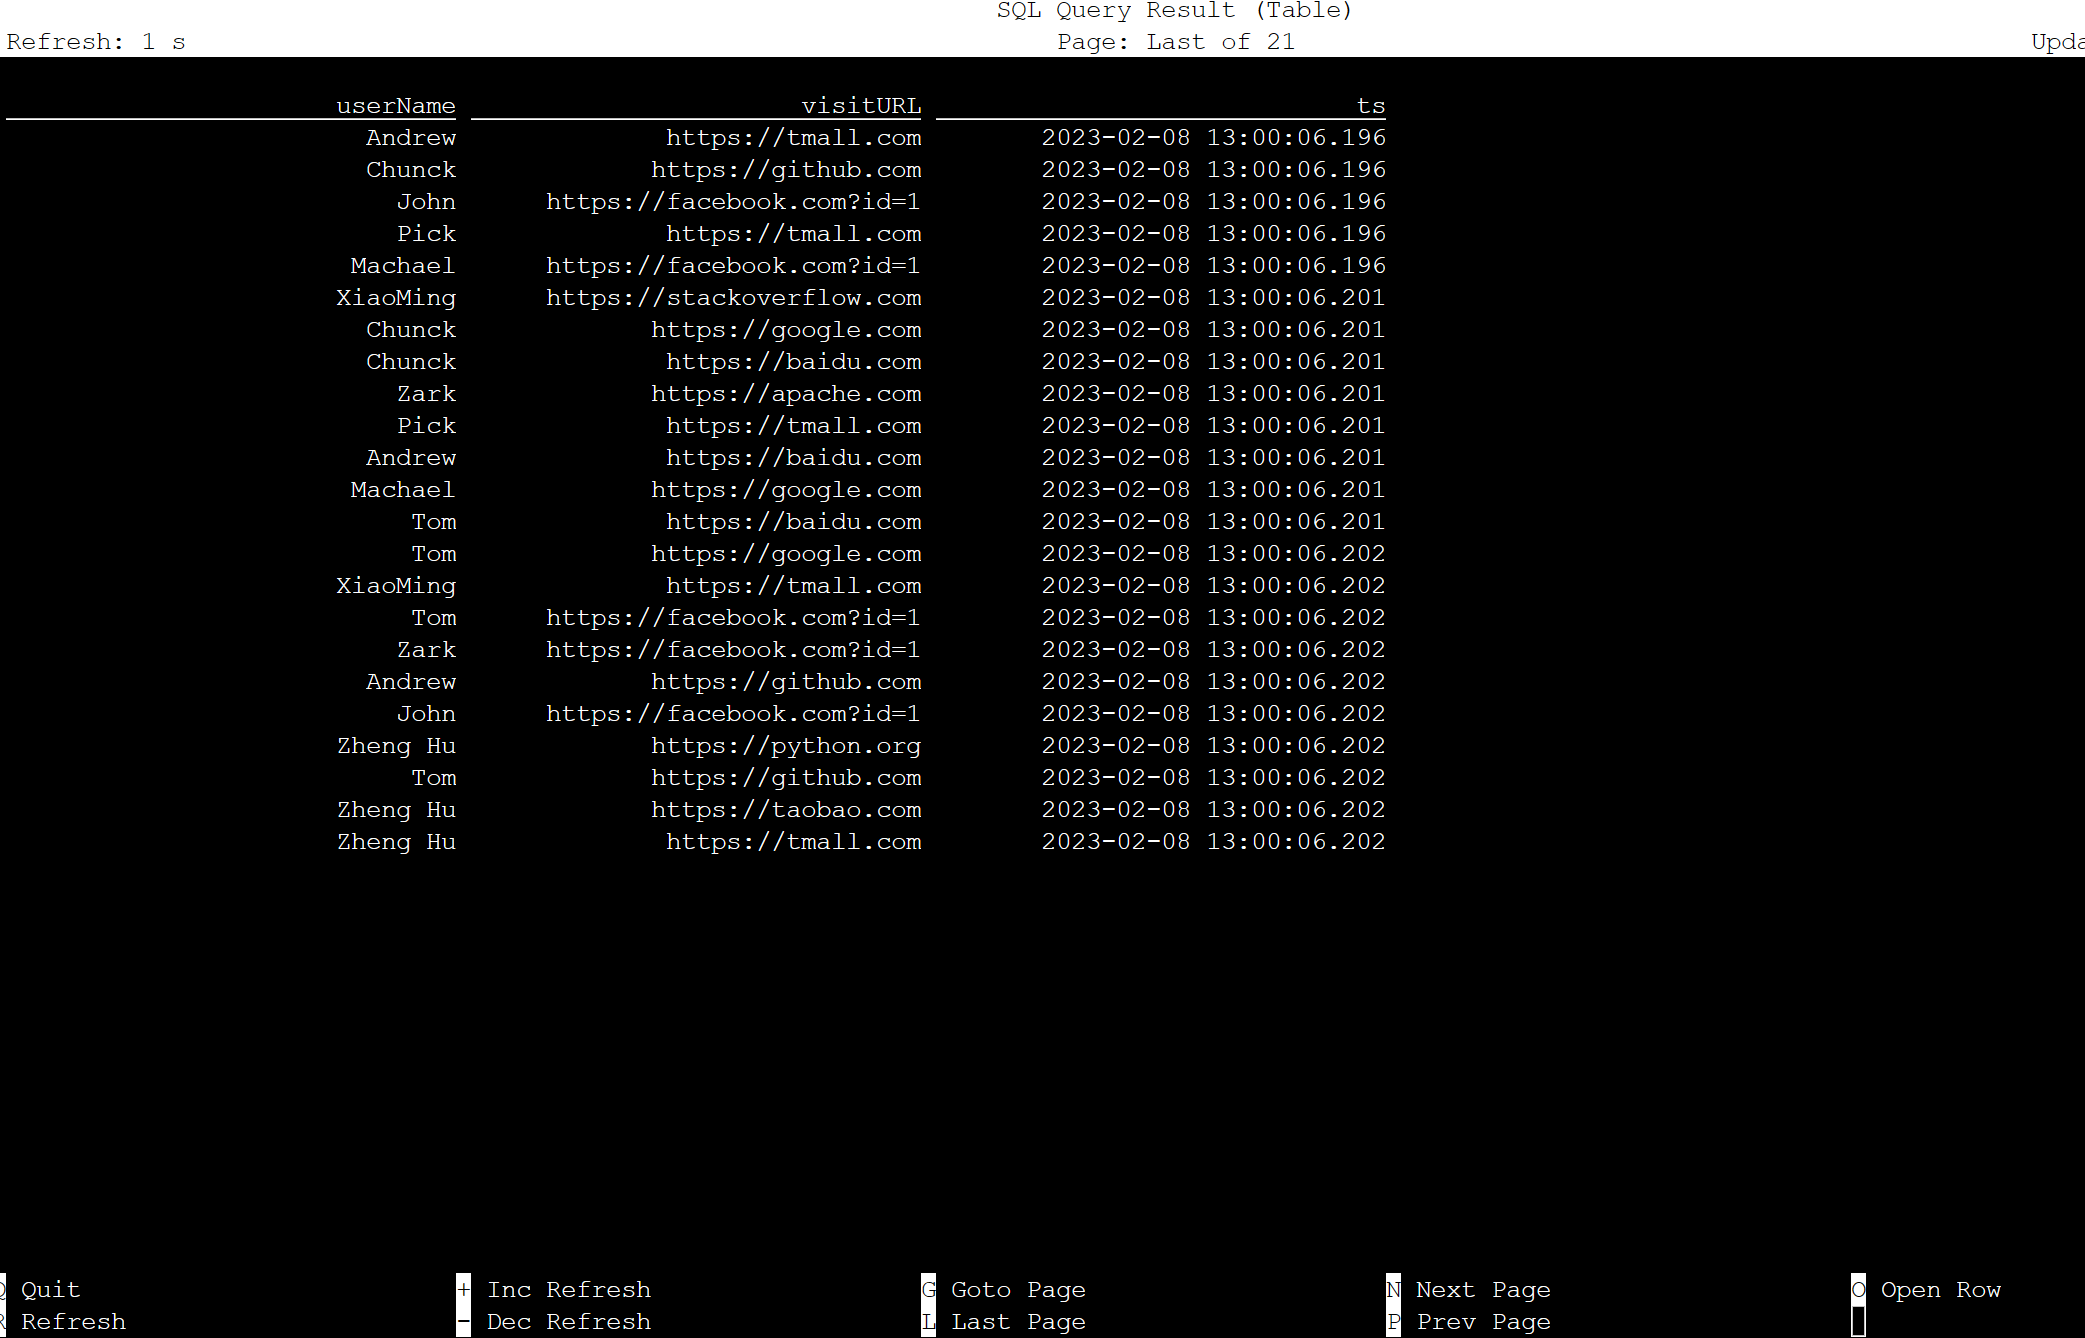Open Row detail for Zheng Hu
The image size is (2085, 1338).
tap(395, 745)
